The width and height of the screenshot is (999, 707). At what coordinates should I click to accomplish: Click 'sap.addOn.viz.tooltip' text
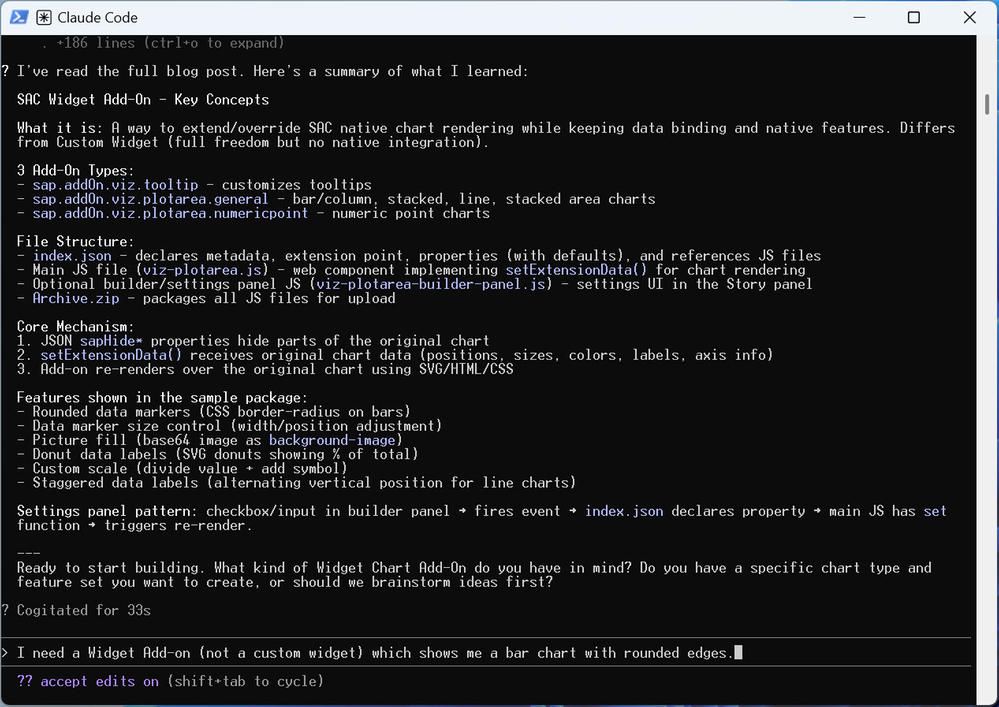(115, 185)
